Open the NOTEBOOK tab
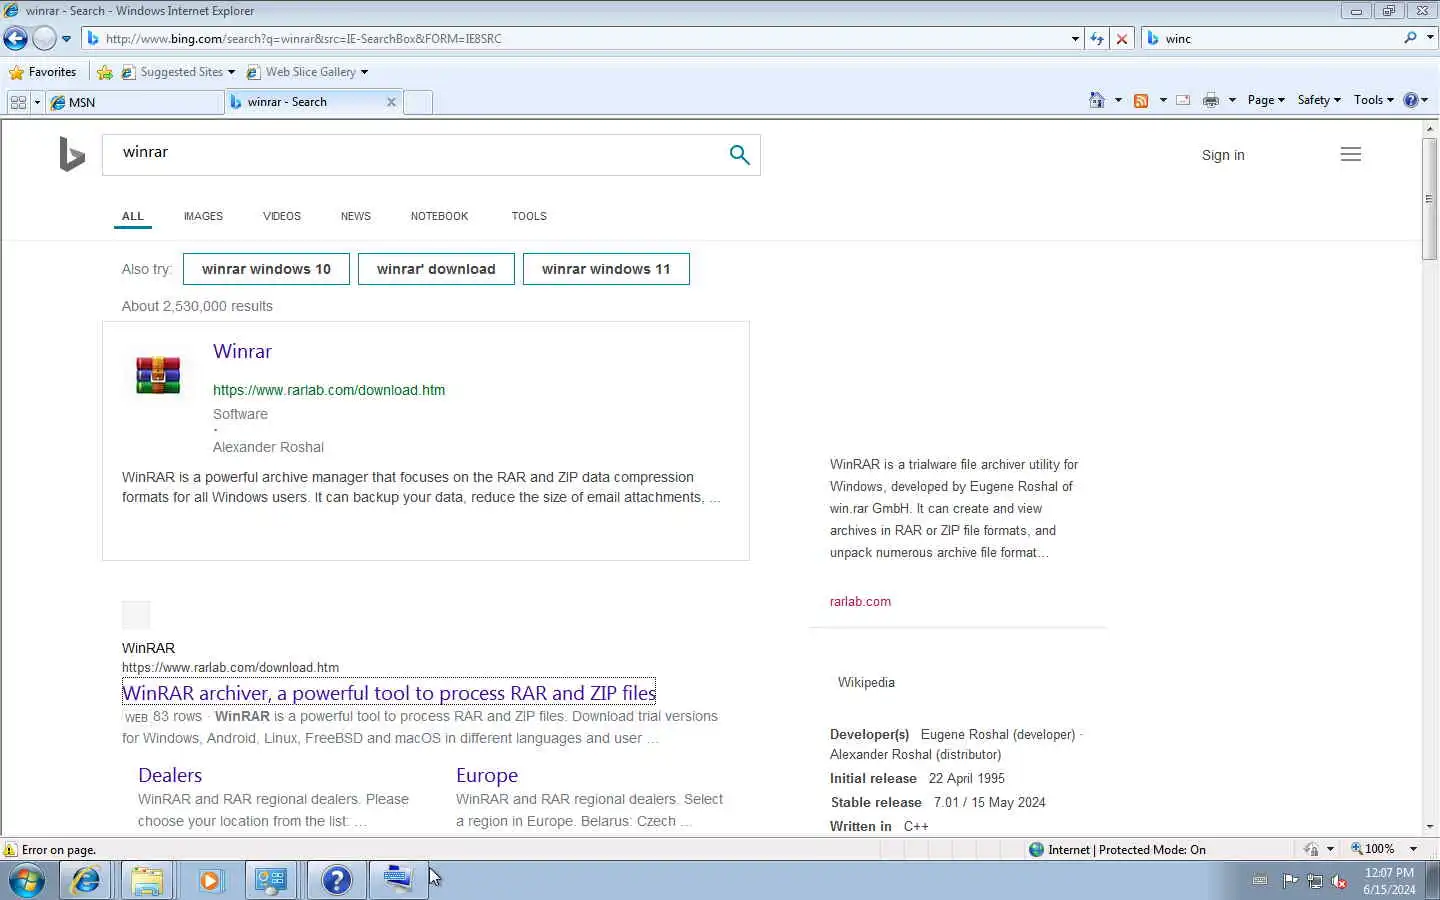1440x900 pixels. click(439, 216)
